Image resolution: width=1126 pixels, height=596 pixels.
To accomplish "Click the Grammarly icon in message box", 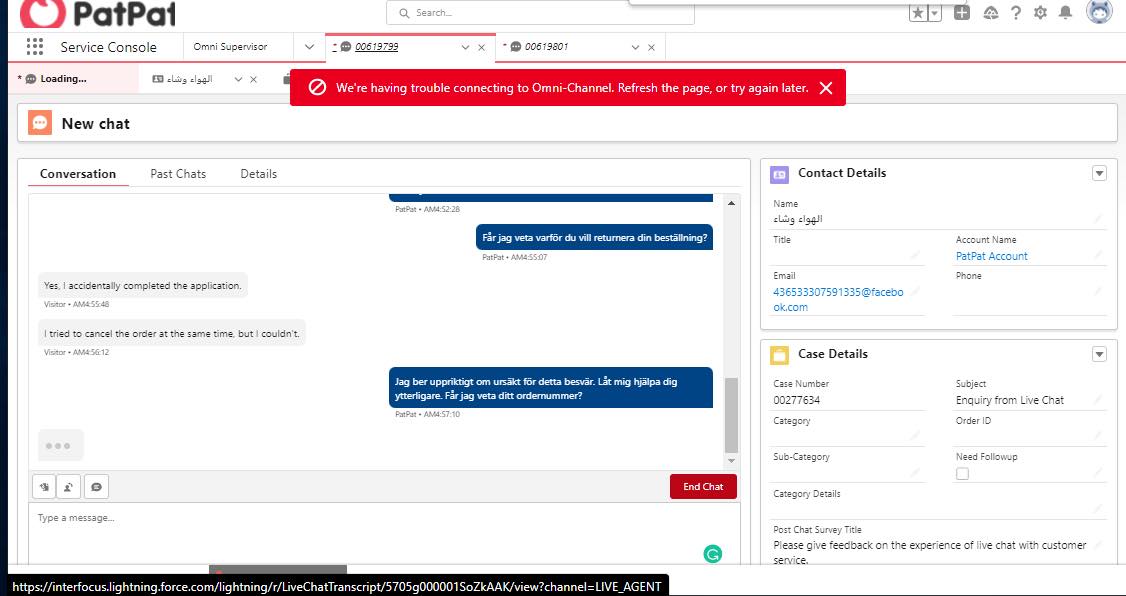I will coord(712,553).
